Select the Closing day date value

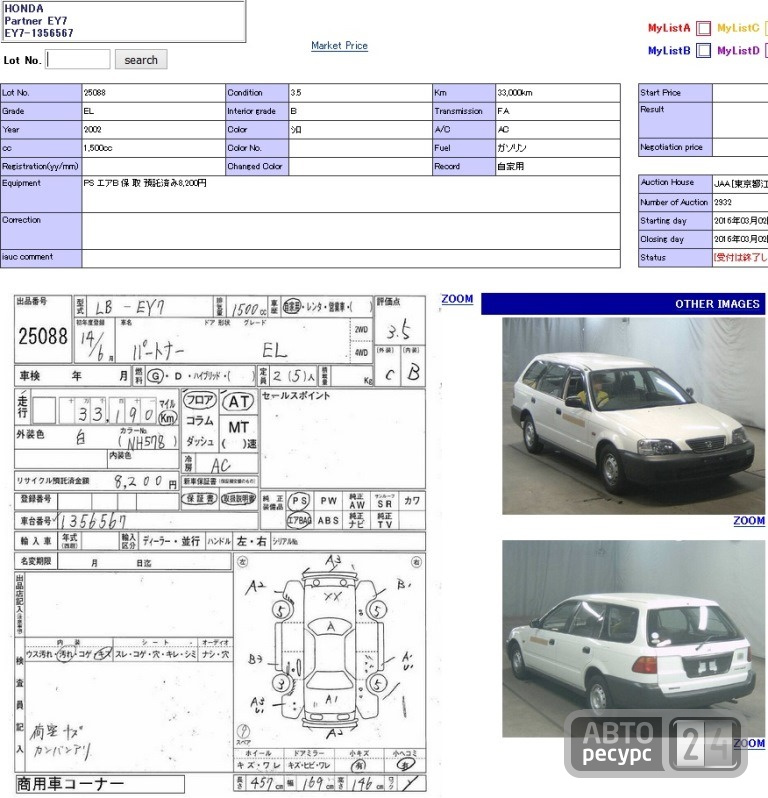click(x=741, y=239)
